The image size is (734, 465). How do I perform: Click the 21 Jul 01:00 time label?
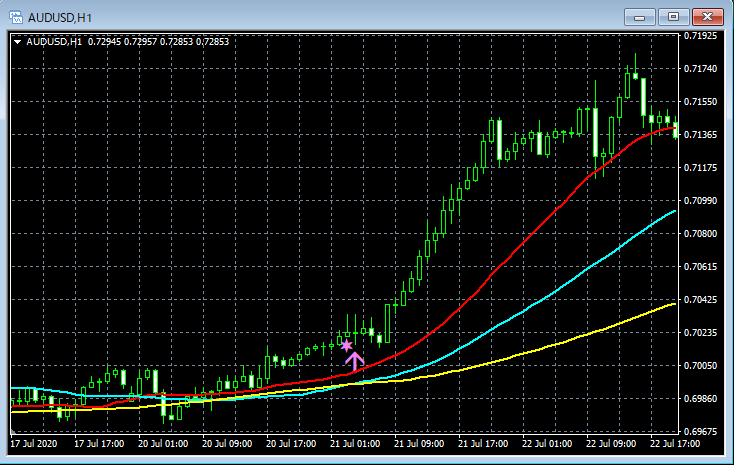tap(355, 443)
